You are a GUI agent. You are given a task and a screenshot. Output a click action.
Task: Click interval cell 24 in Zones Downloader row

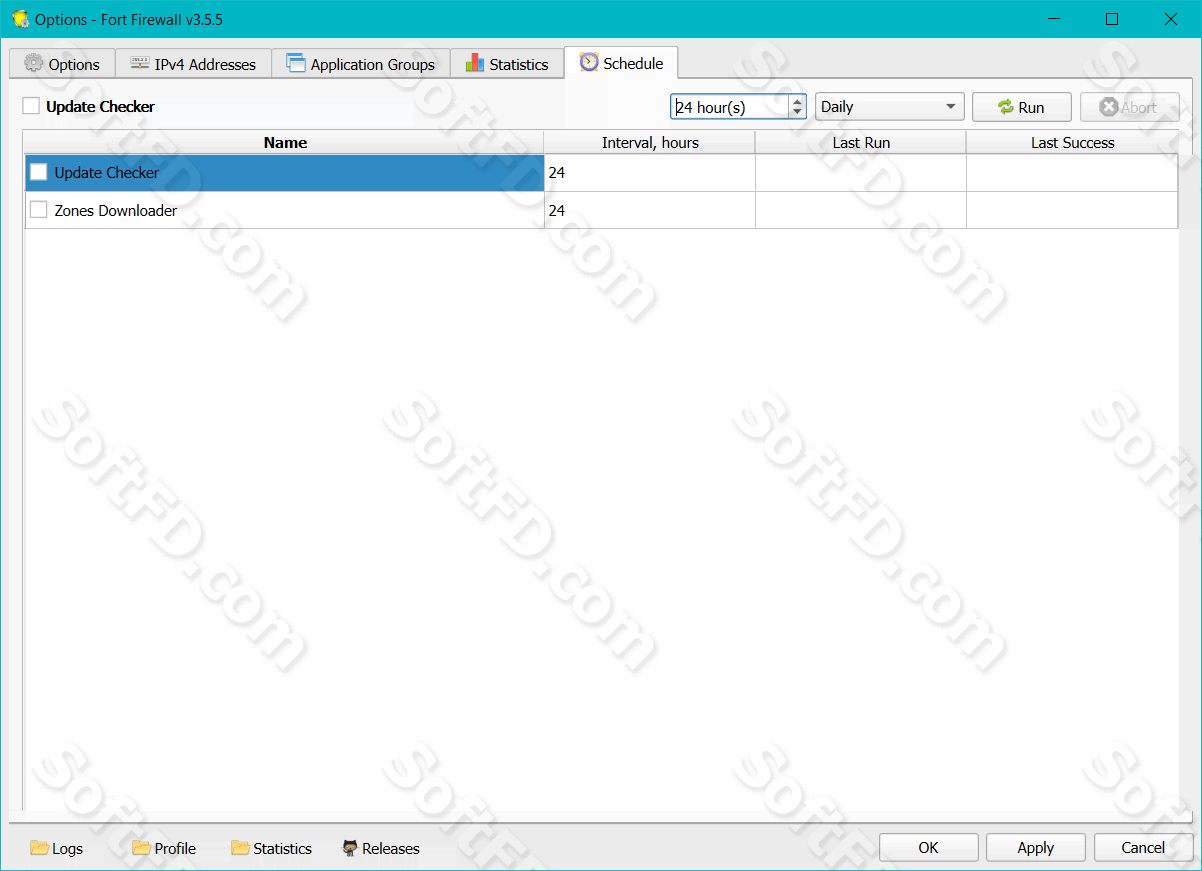coord(650,210)
